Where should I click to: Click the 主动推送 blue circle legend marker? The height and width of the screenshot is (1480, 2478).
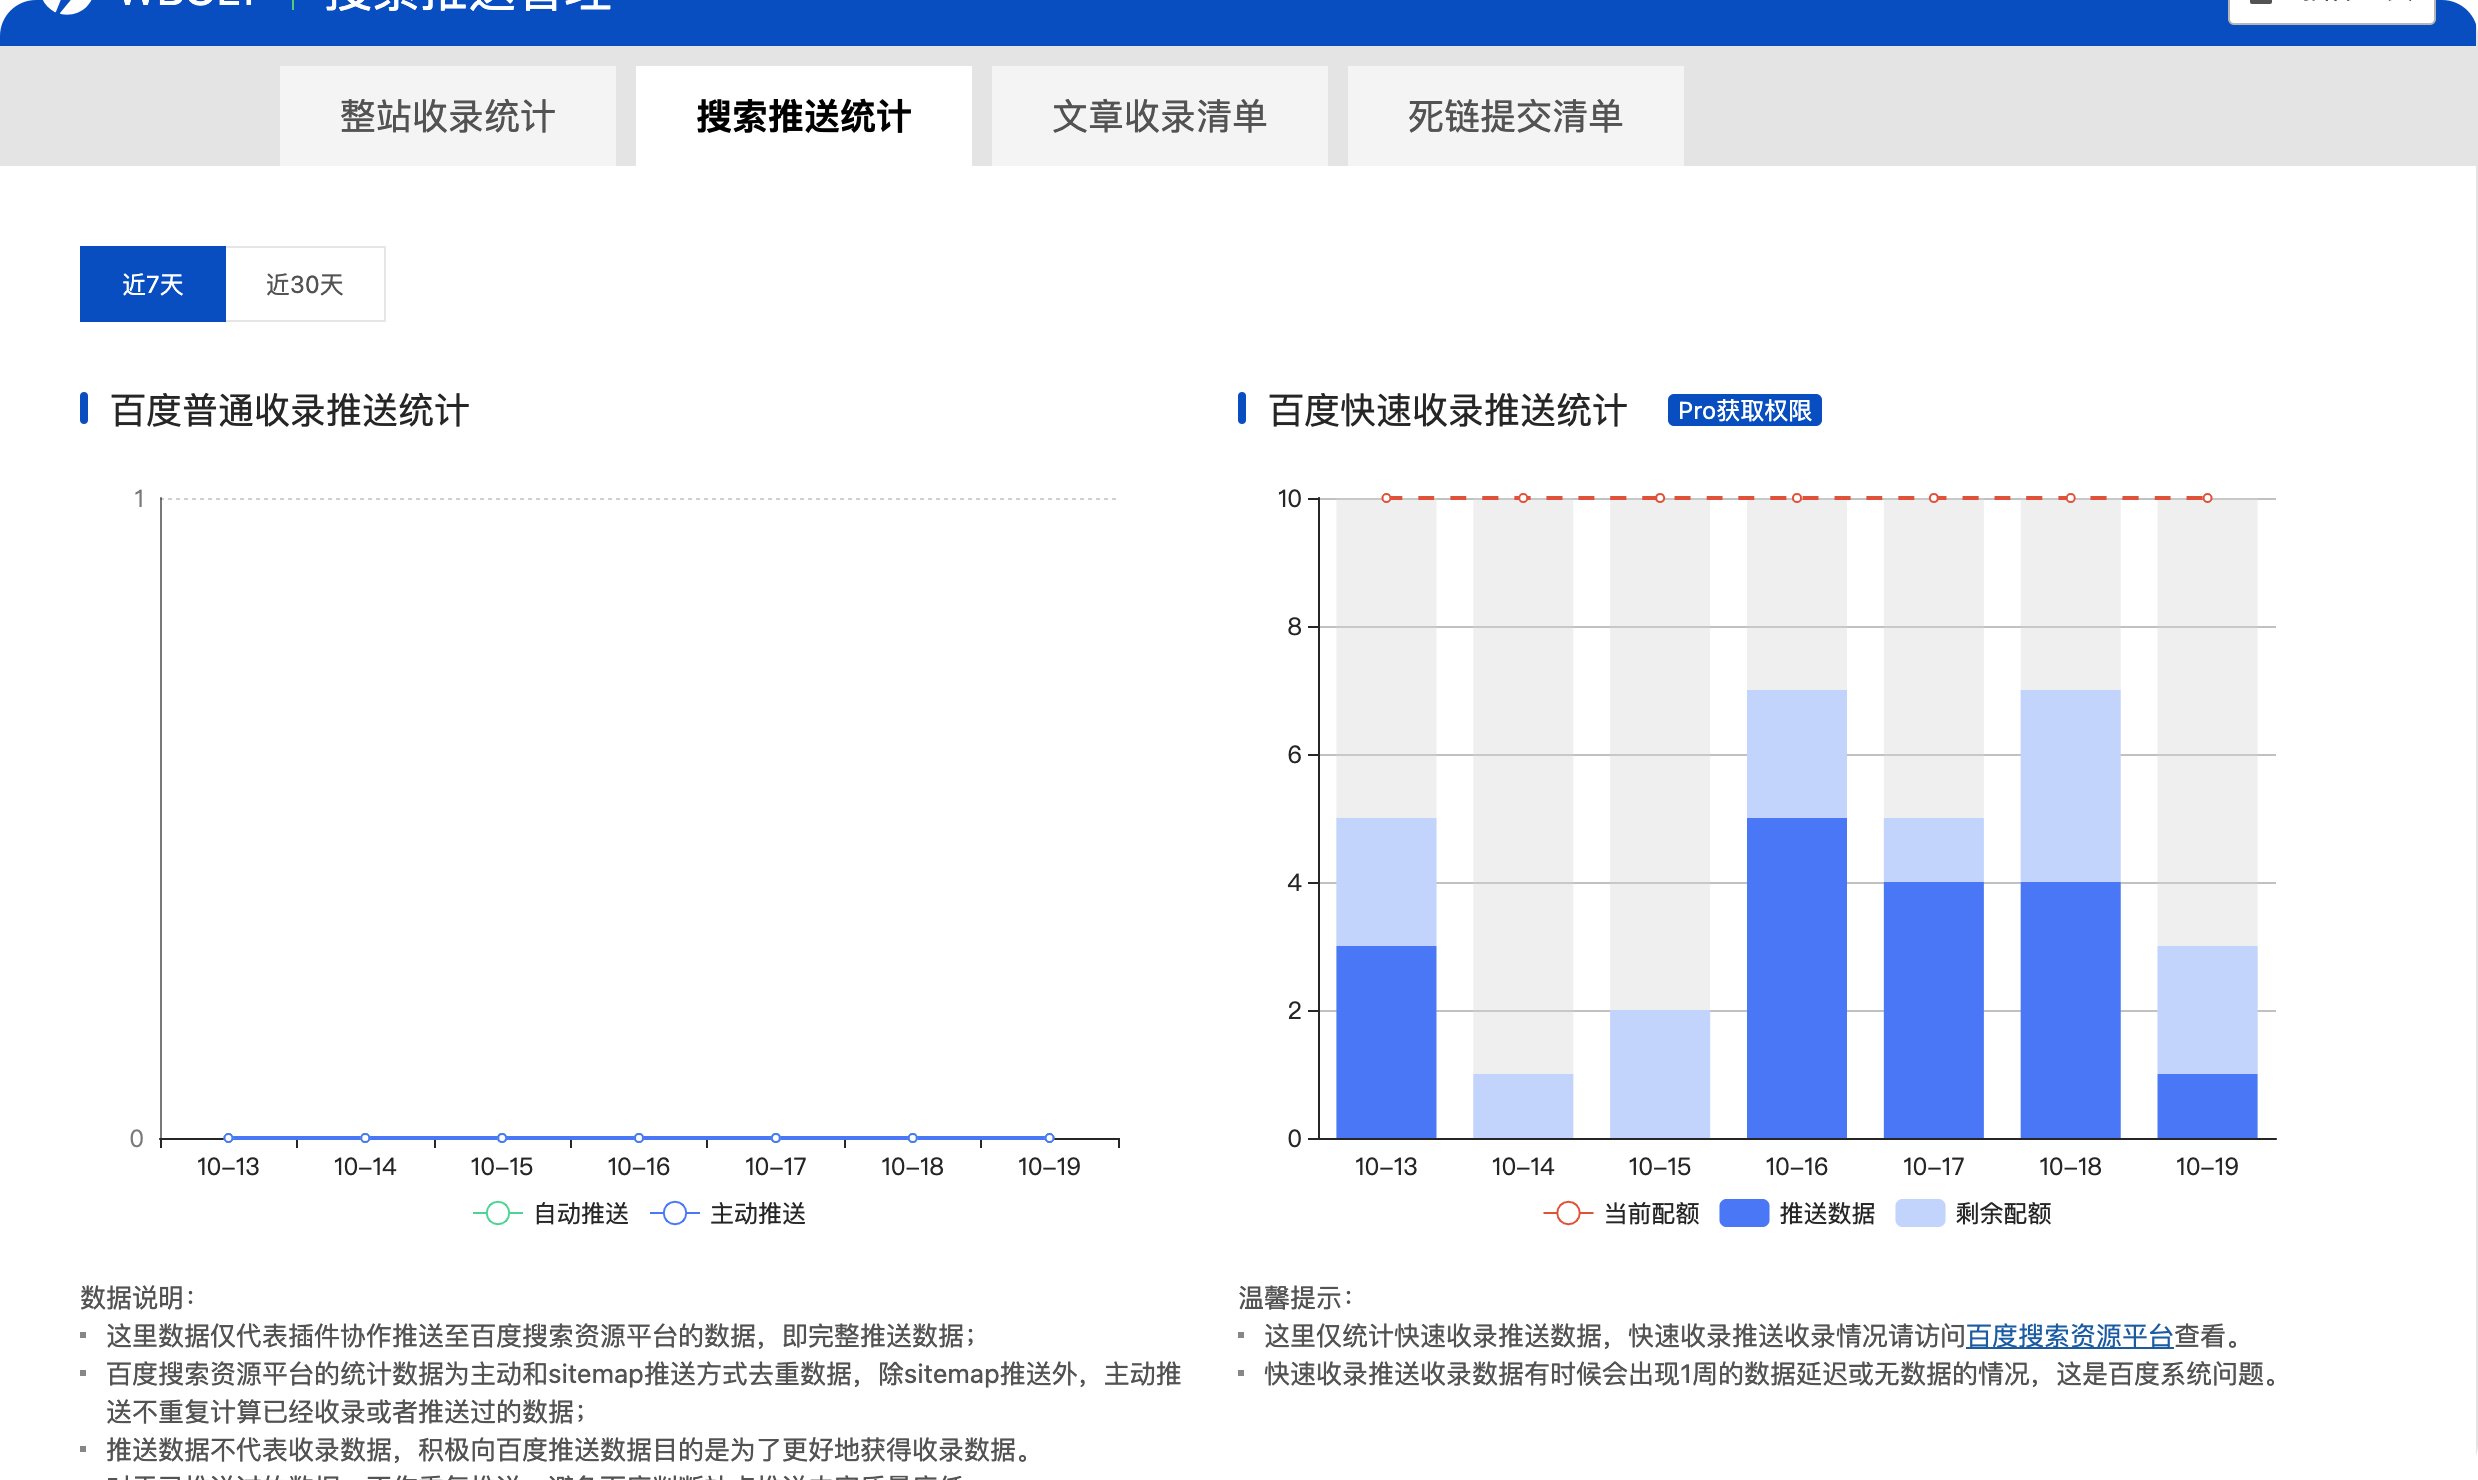(674, 1213)
